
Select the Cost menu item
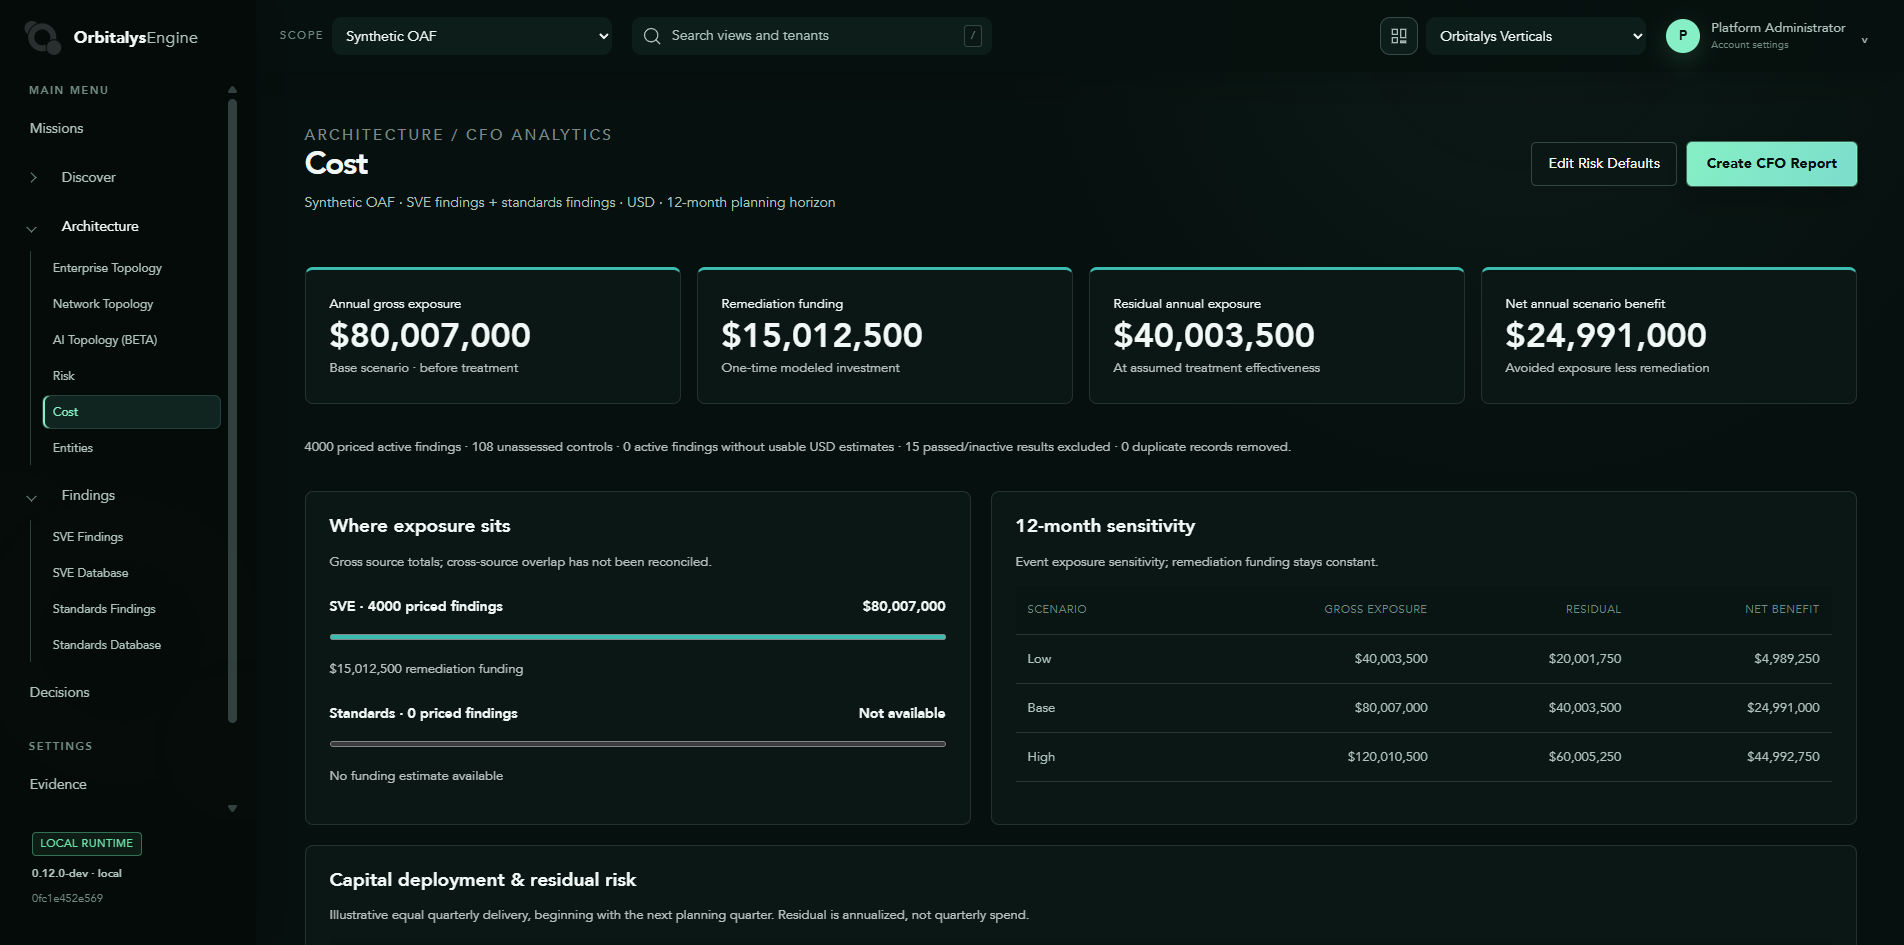(x=132, y=412)
